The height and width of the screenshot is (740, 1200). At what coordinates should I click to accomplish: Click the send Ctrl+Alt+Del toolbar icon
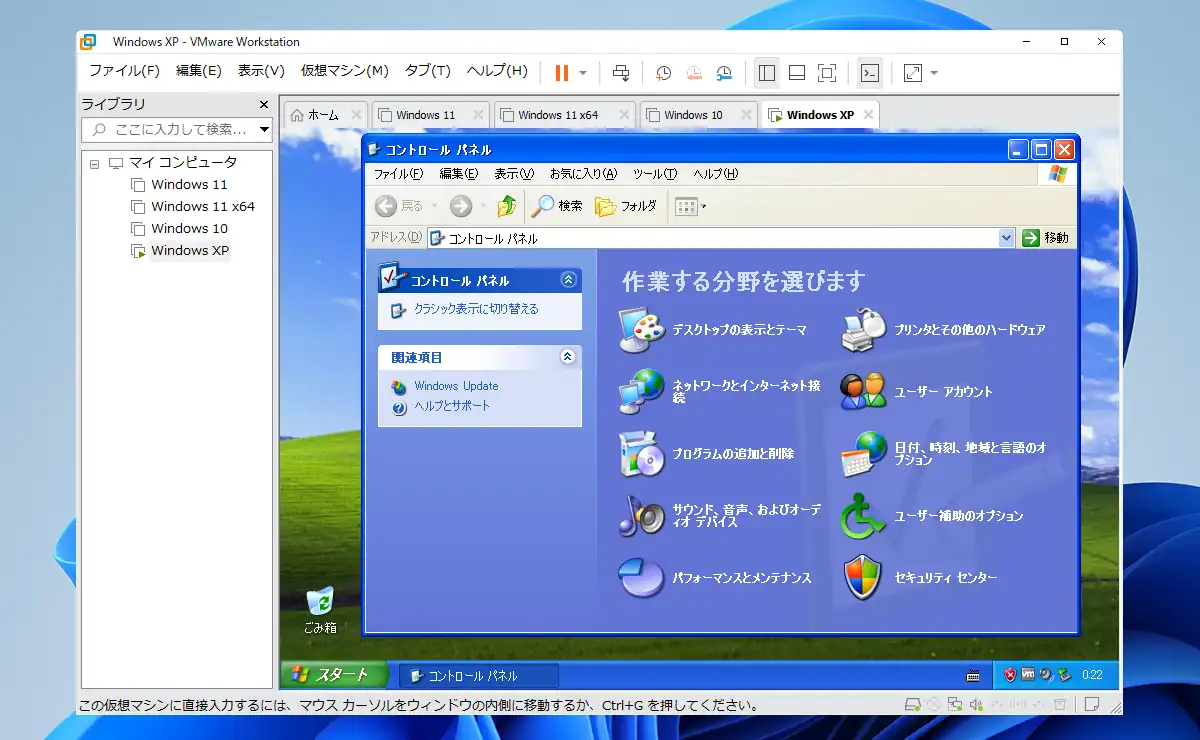pos(621,72)
